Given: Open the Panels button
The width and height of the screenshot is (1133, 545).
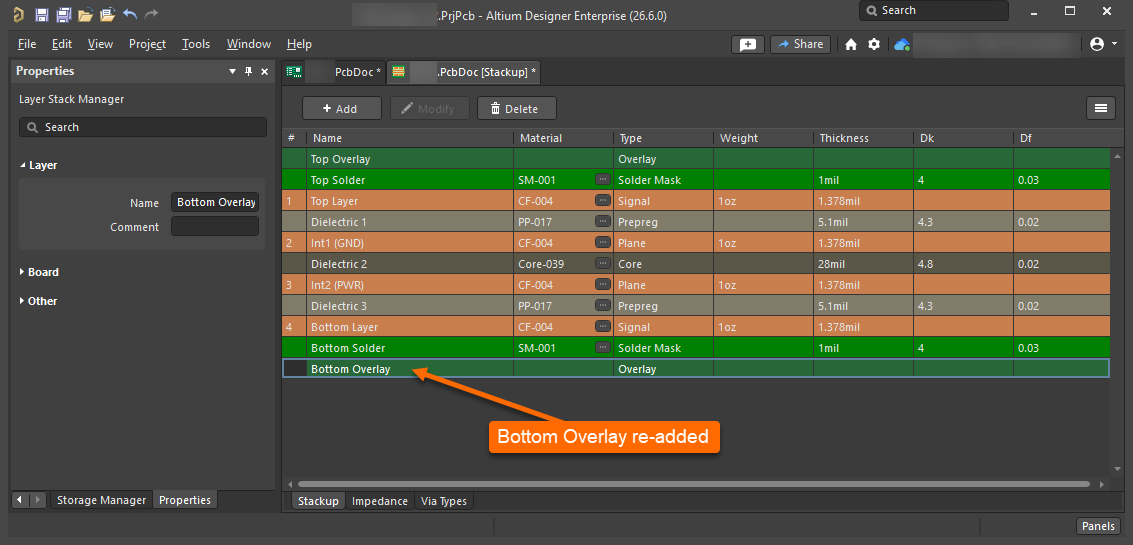Looking at the screenshot, I should click(1099, 525).
